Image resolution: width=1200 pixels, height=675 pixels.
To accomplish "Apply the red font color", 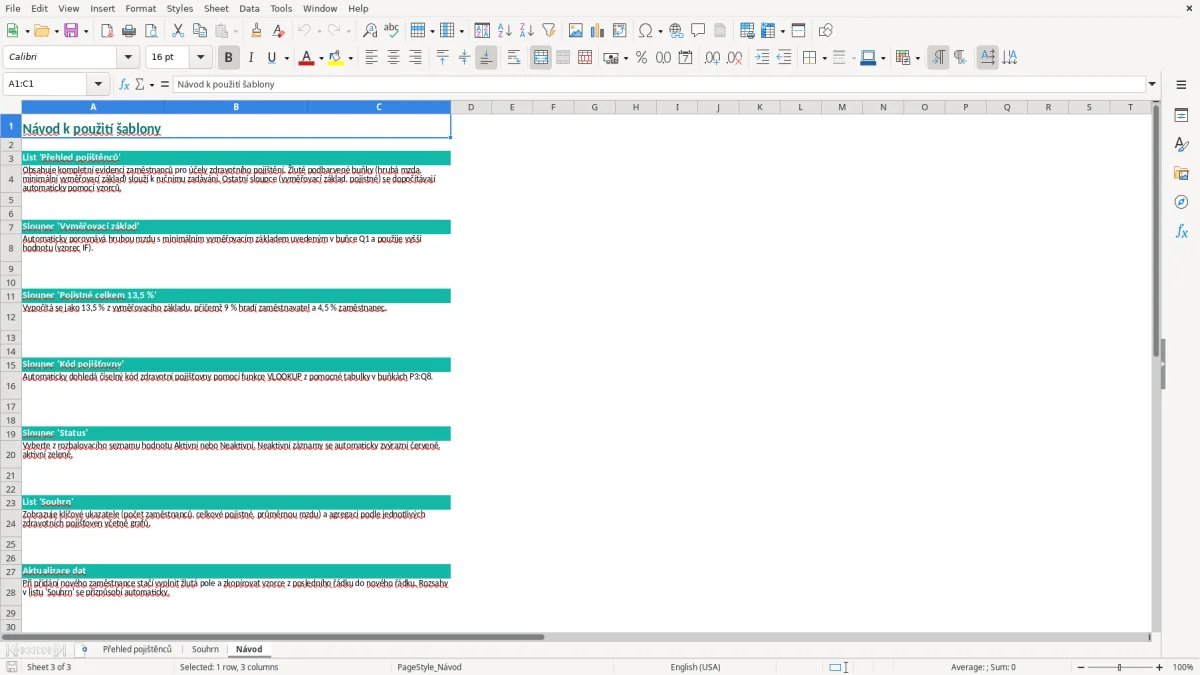I will click(x=306, y=58).
